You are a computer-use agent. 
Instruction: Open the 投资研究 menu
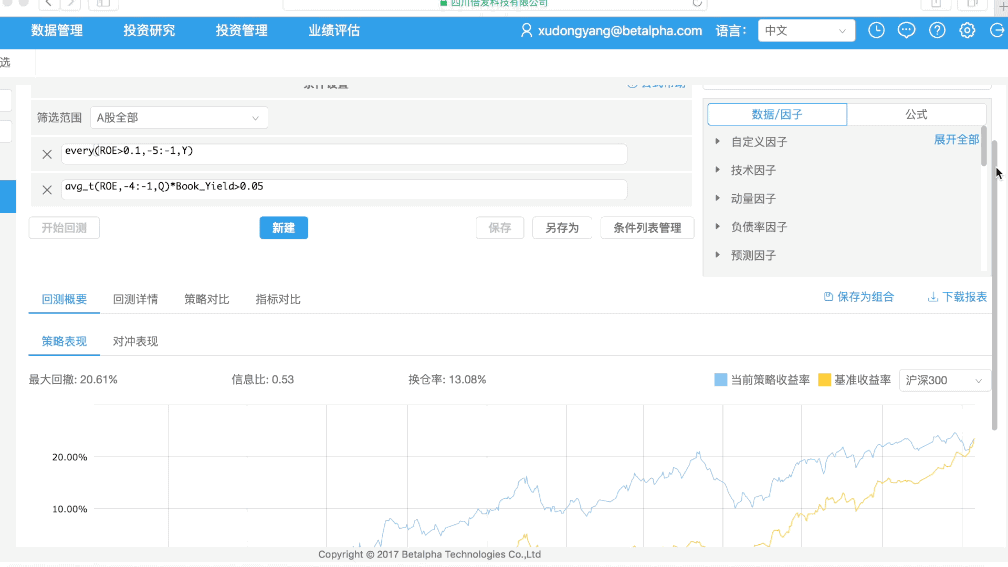(149, 30)
